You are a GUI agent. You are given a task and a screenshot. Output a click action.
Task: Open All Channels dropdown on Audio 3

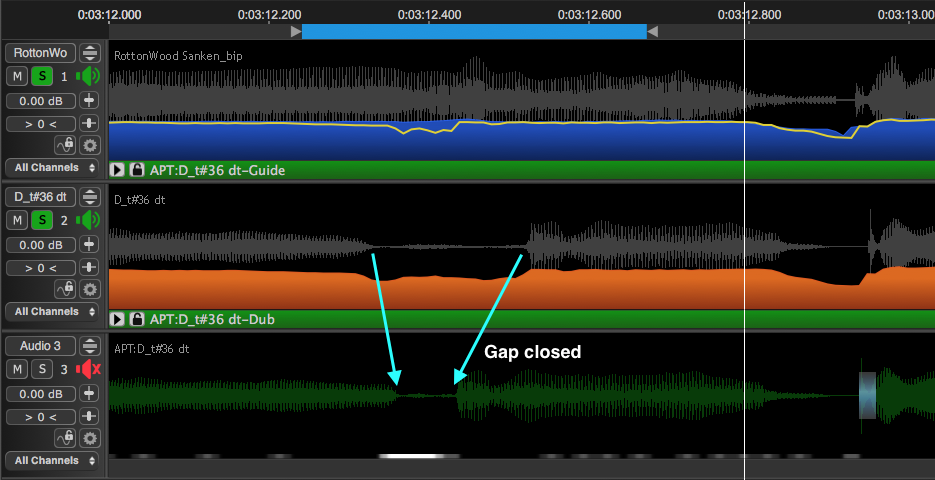pyautogui.click(x=52, y=461)
